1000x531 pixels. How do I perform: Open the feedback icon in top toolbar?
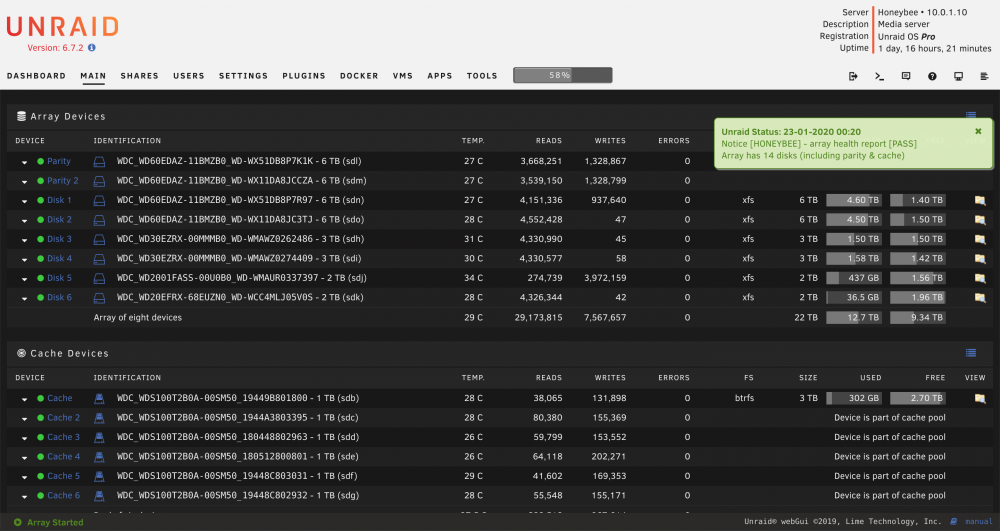click(x=906, y=76)
